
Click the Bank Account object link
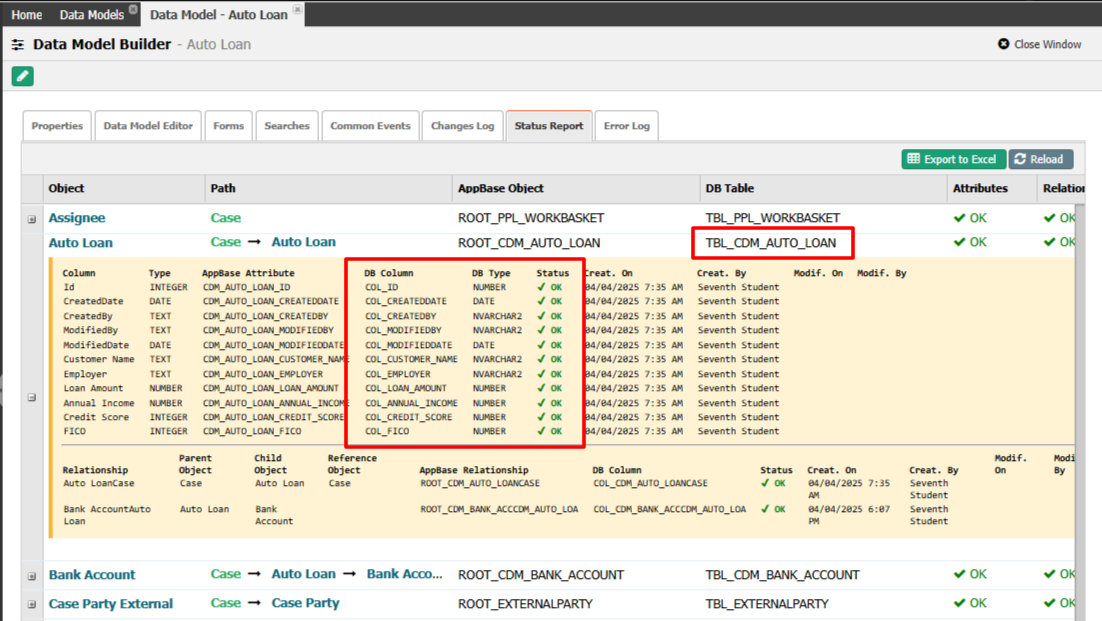92,575
